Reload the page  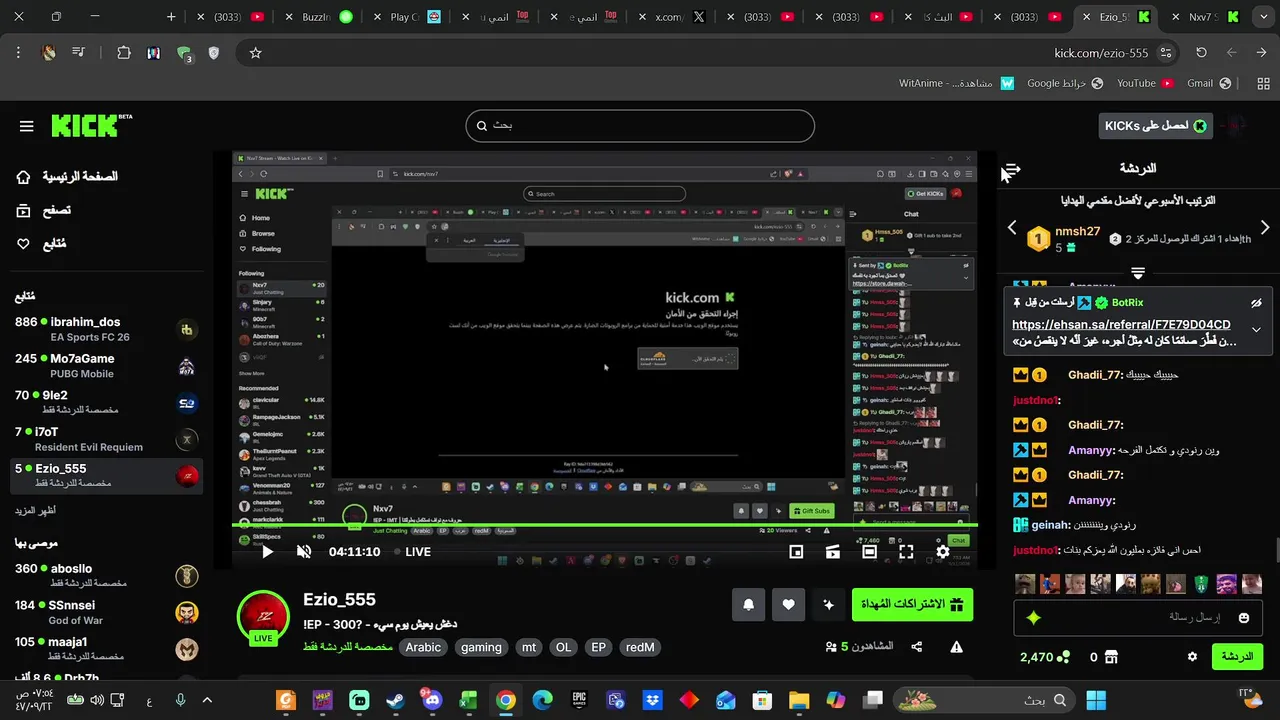tap(1201, 53)
